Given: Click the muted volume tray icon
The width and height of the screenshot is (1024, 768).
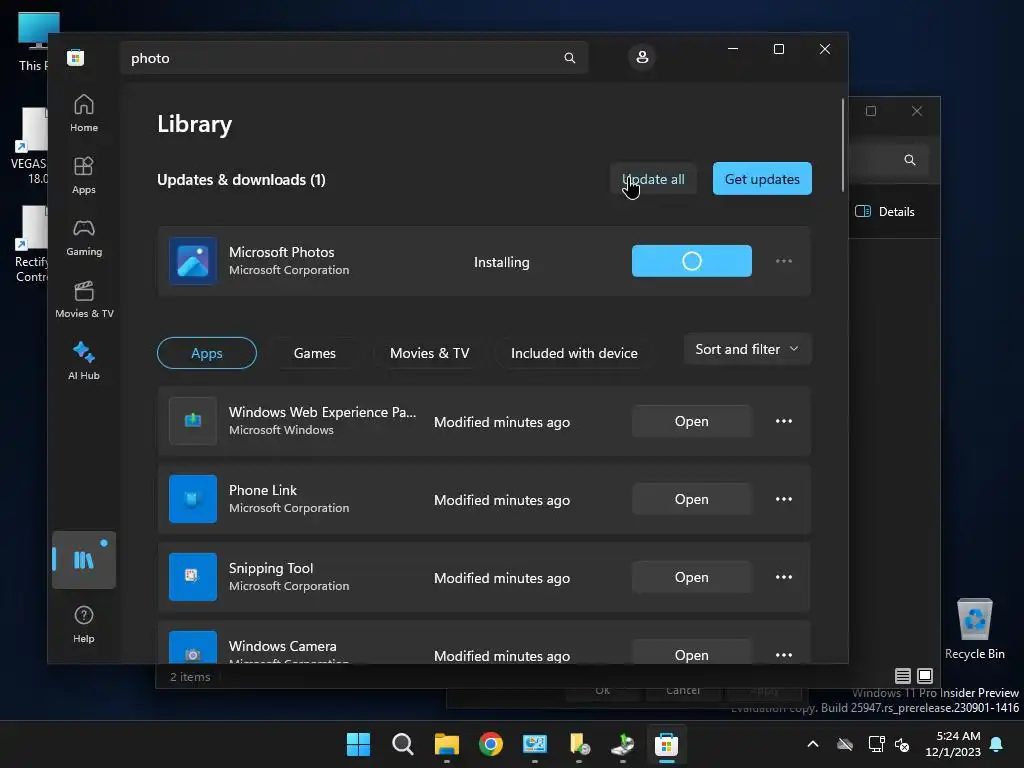Looking at the screenshot, I should 903,744.
